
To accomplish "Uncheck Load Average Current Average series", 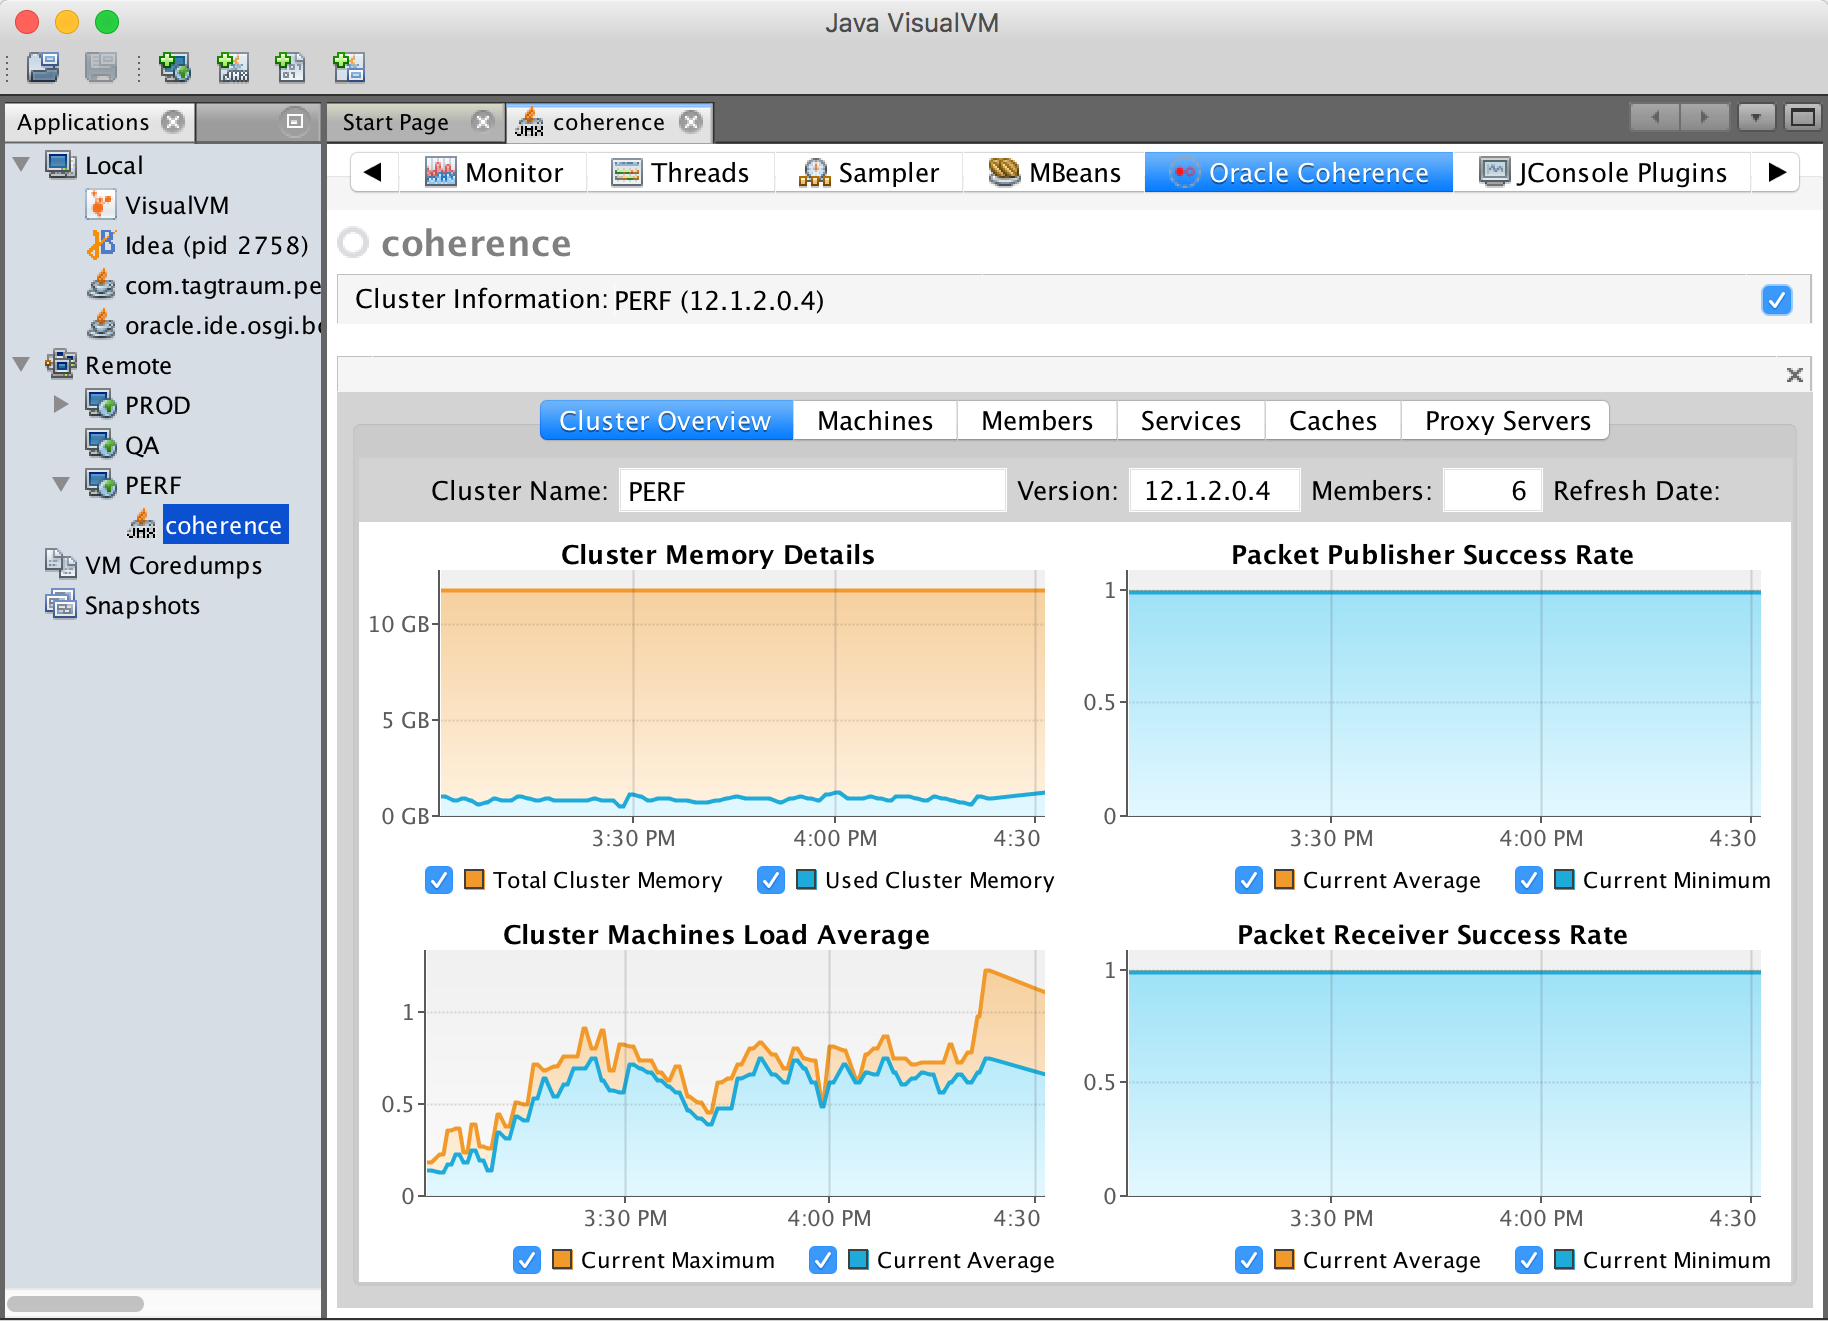I will click(823, 1260).
